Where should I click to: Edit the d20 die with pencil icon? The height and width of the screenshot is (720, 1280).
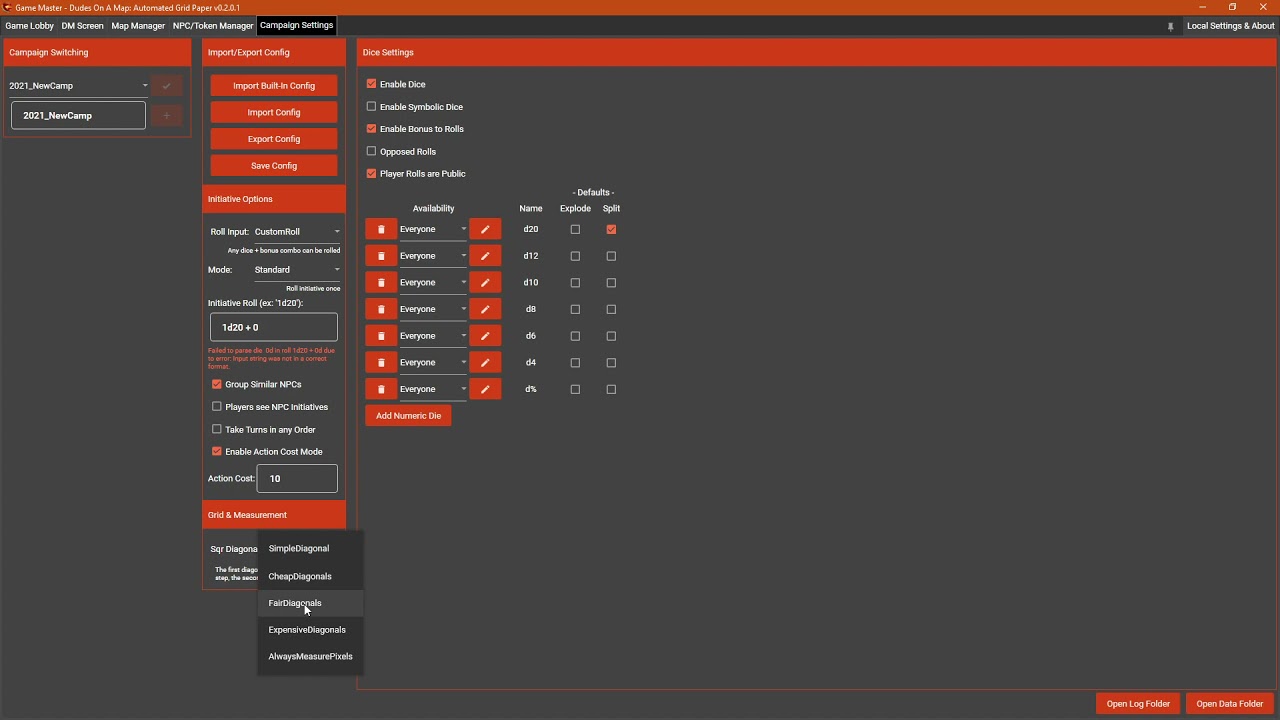click(485, 230)
